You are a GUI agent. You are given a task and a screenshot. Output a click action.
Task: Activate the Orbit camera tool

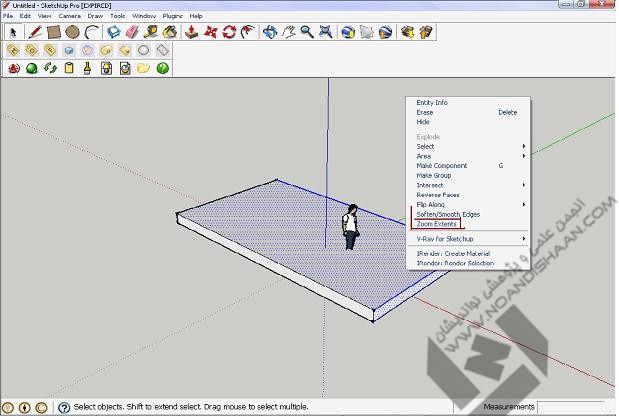coord(270,31)
